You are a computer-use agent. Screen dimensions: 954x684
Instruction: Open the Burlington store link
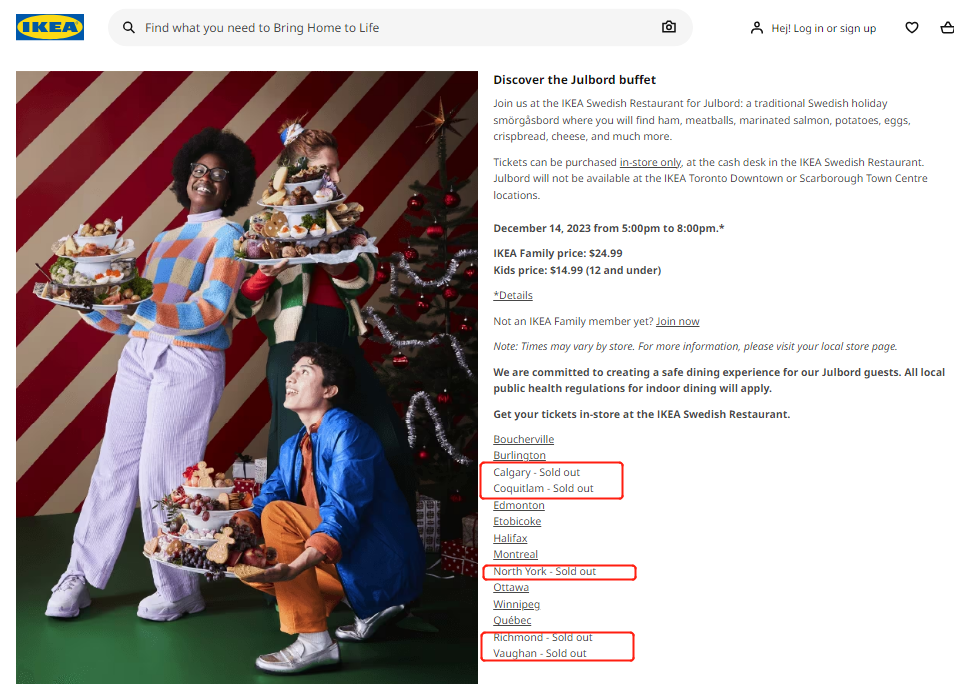tap(519, 455)
